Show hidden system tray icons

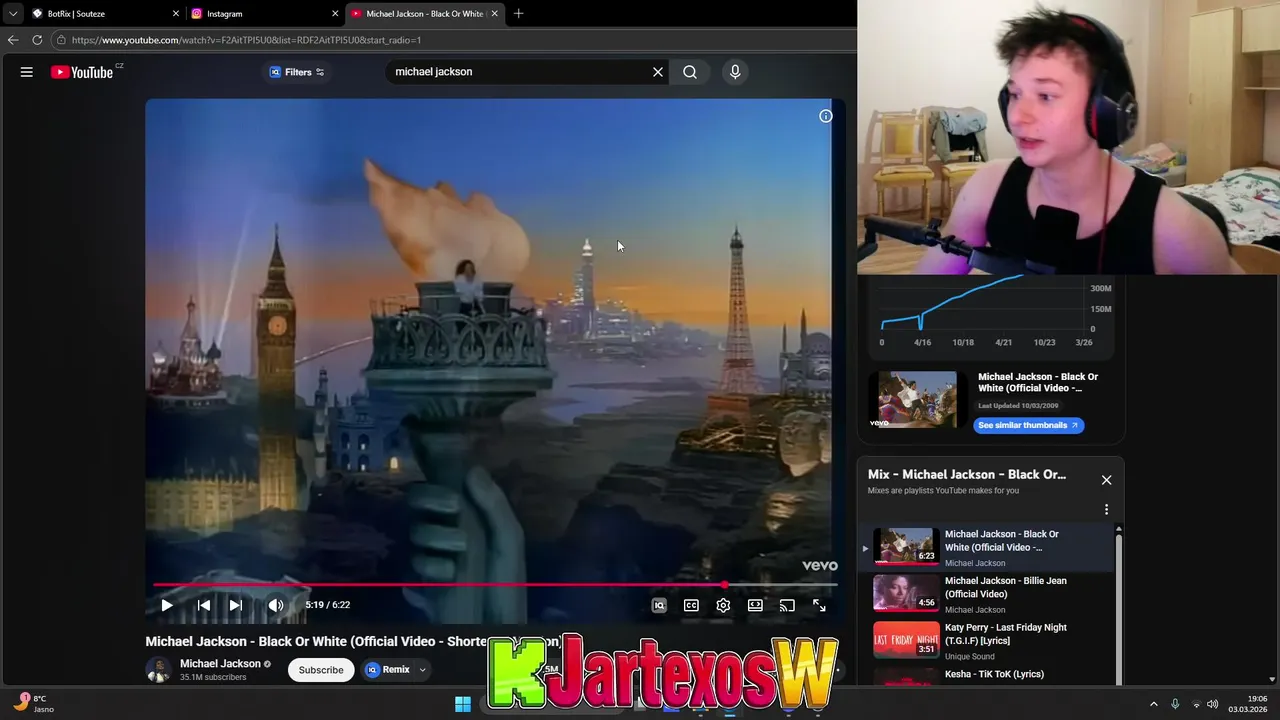tap(1153, 704)
